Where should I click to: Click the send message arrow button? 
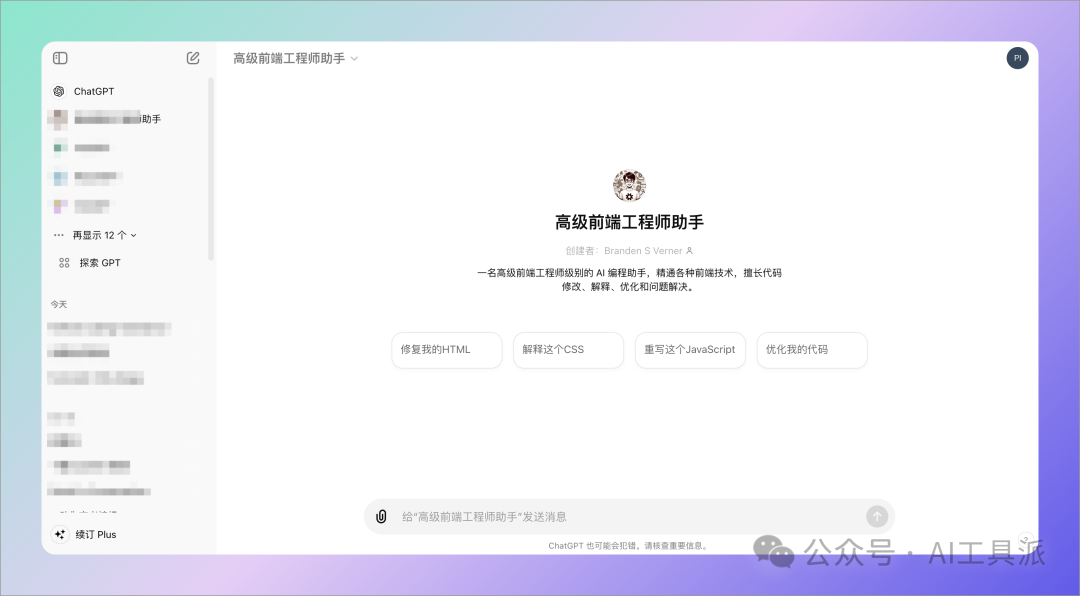(877, 517)
